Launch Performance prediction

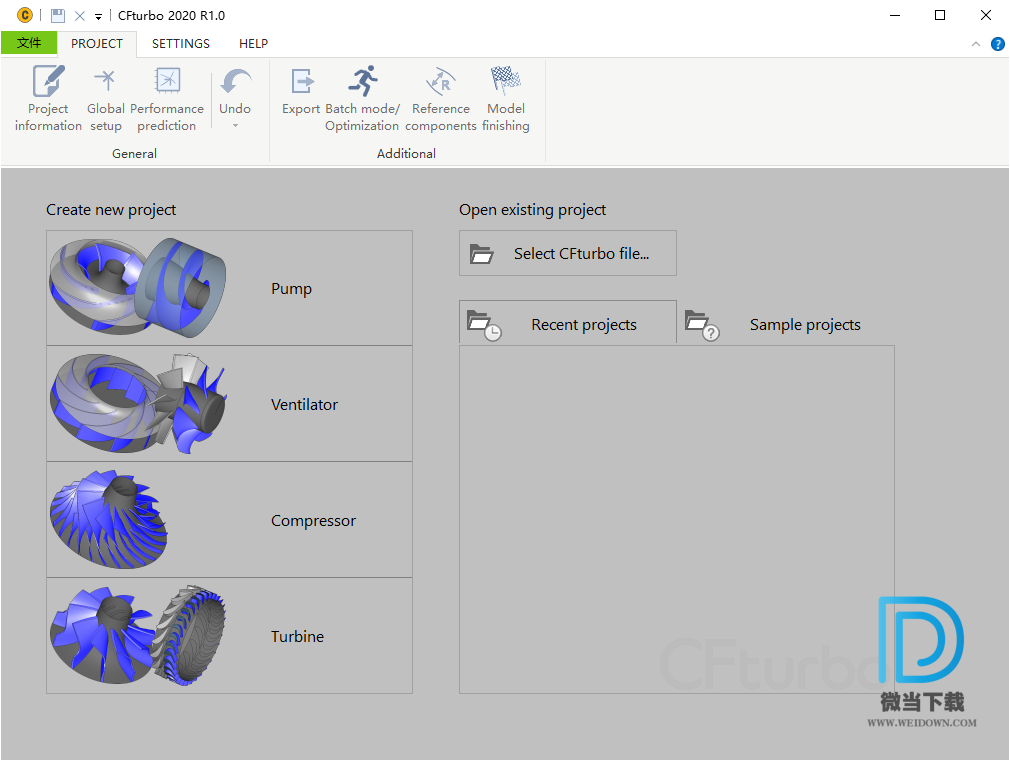click(167, 99)
